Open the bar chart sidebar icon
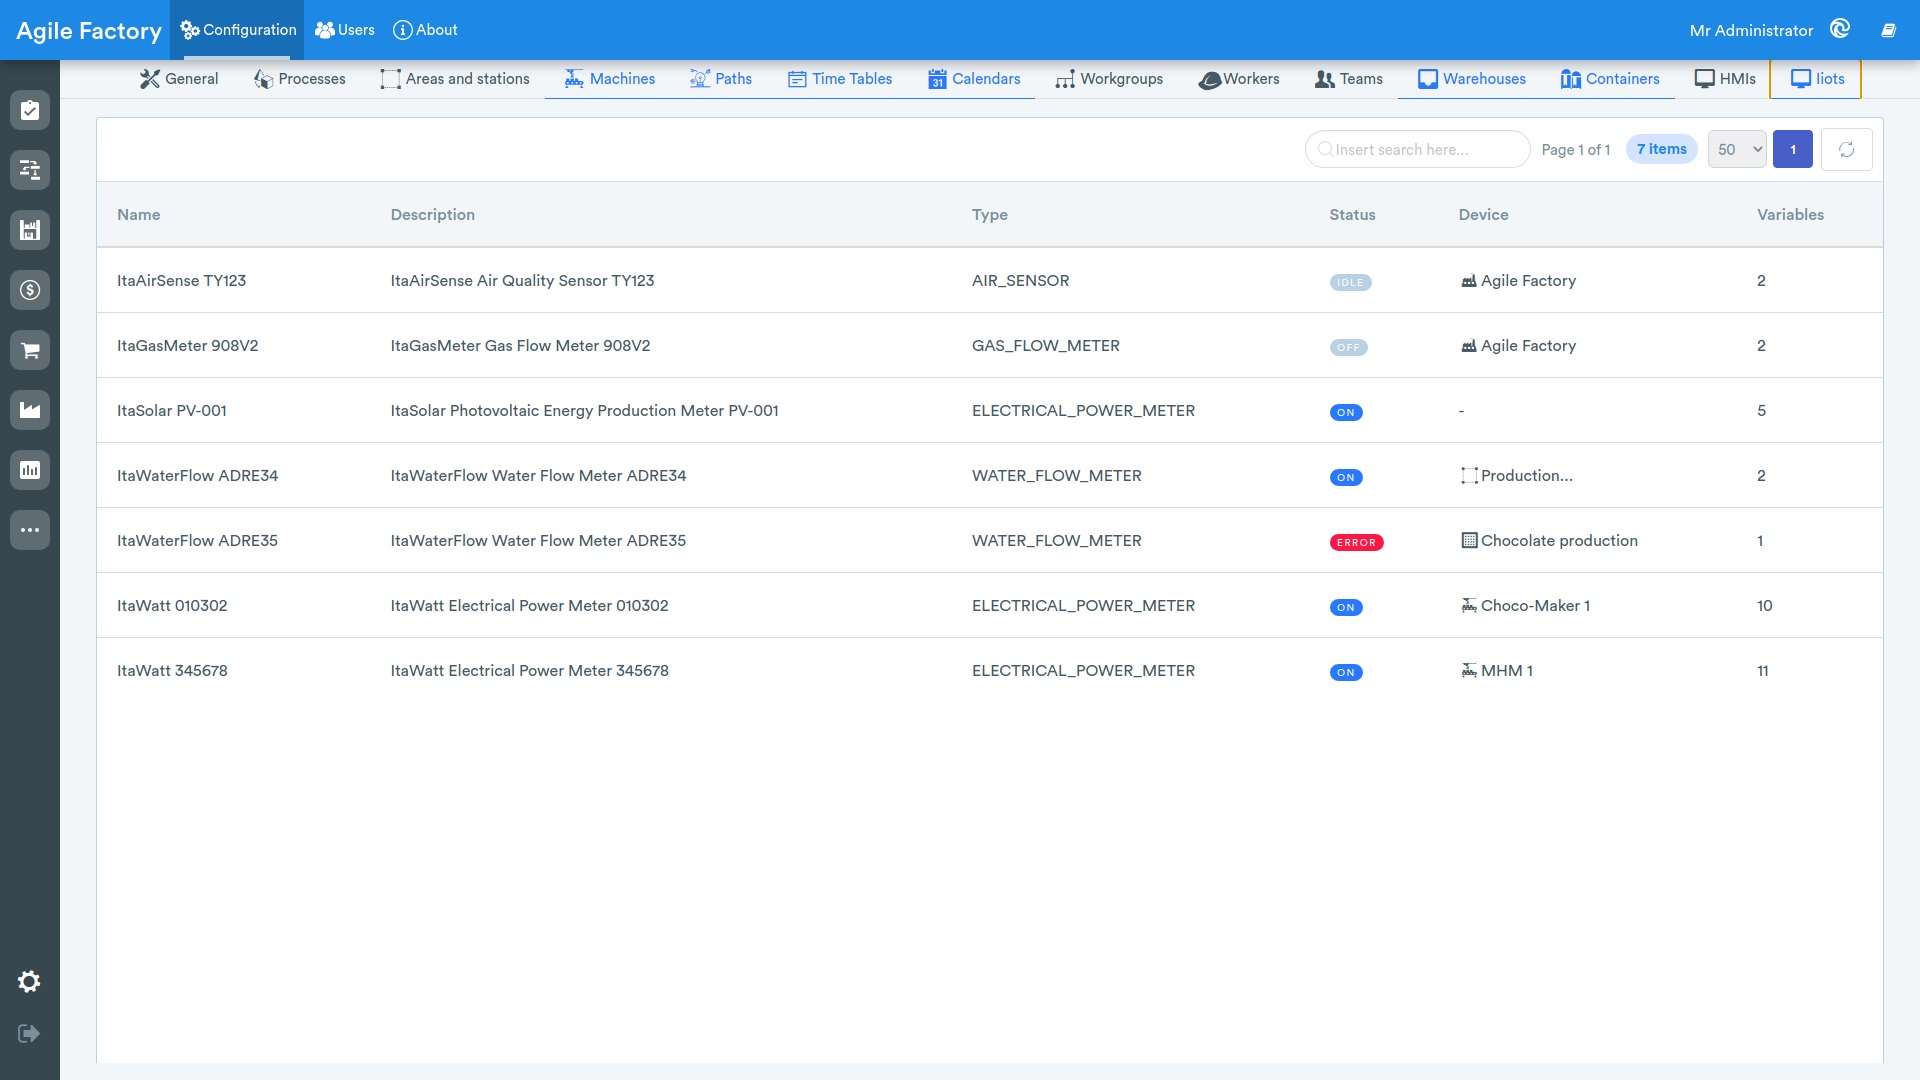Viewport: 1920px width, 1080px height. pos(30,470)
